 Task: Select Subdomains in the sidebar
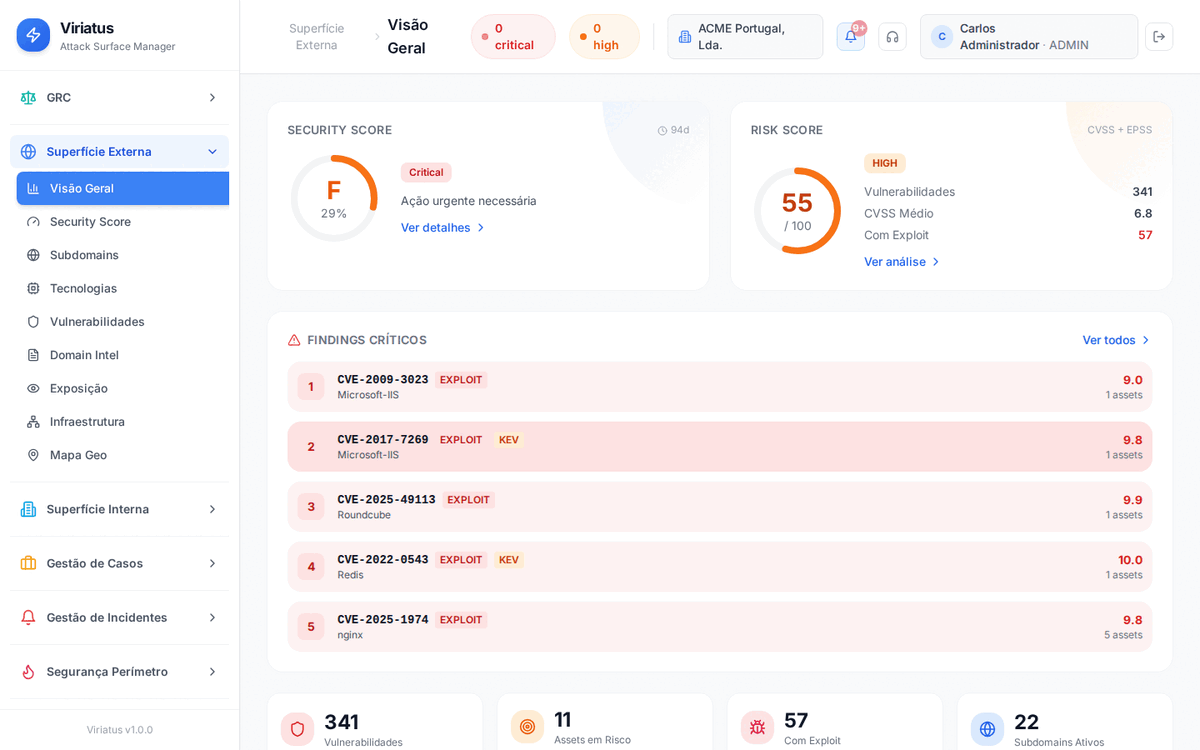(84, 255)
